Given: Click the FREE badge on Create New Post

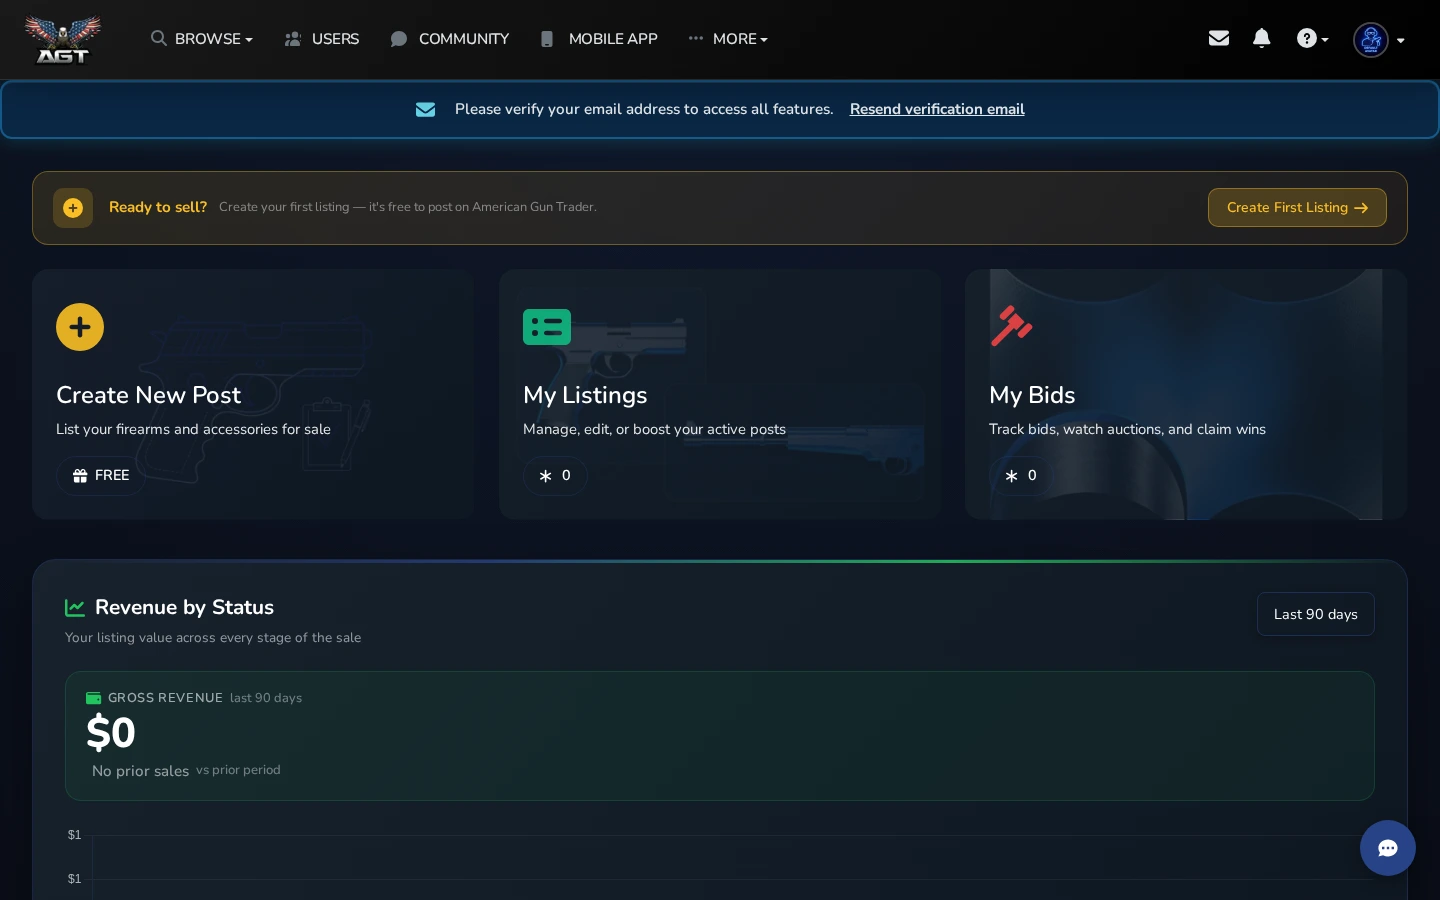Looking at the screenshot, I should [x=101, y=475].
